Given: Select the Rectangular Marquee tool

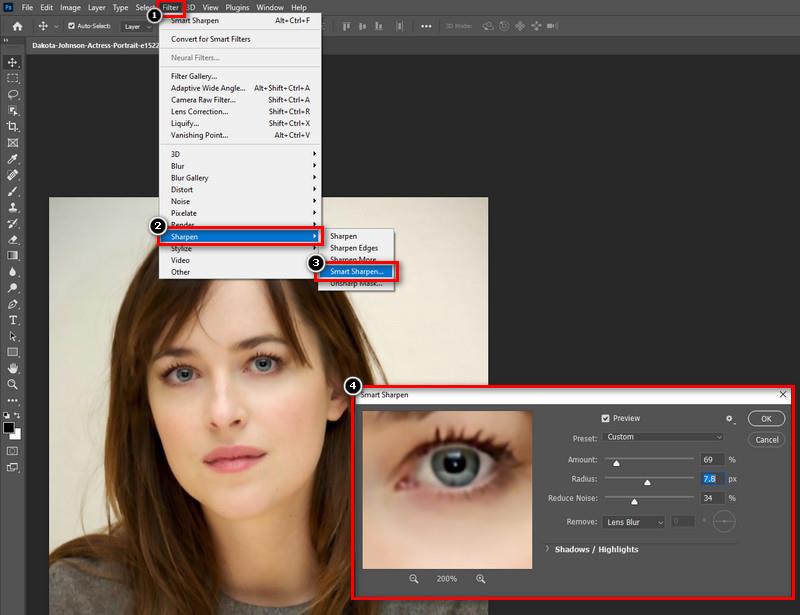Looking at the screenshot, I should [13, 78].
